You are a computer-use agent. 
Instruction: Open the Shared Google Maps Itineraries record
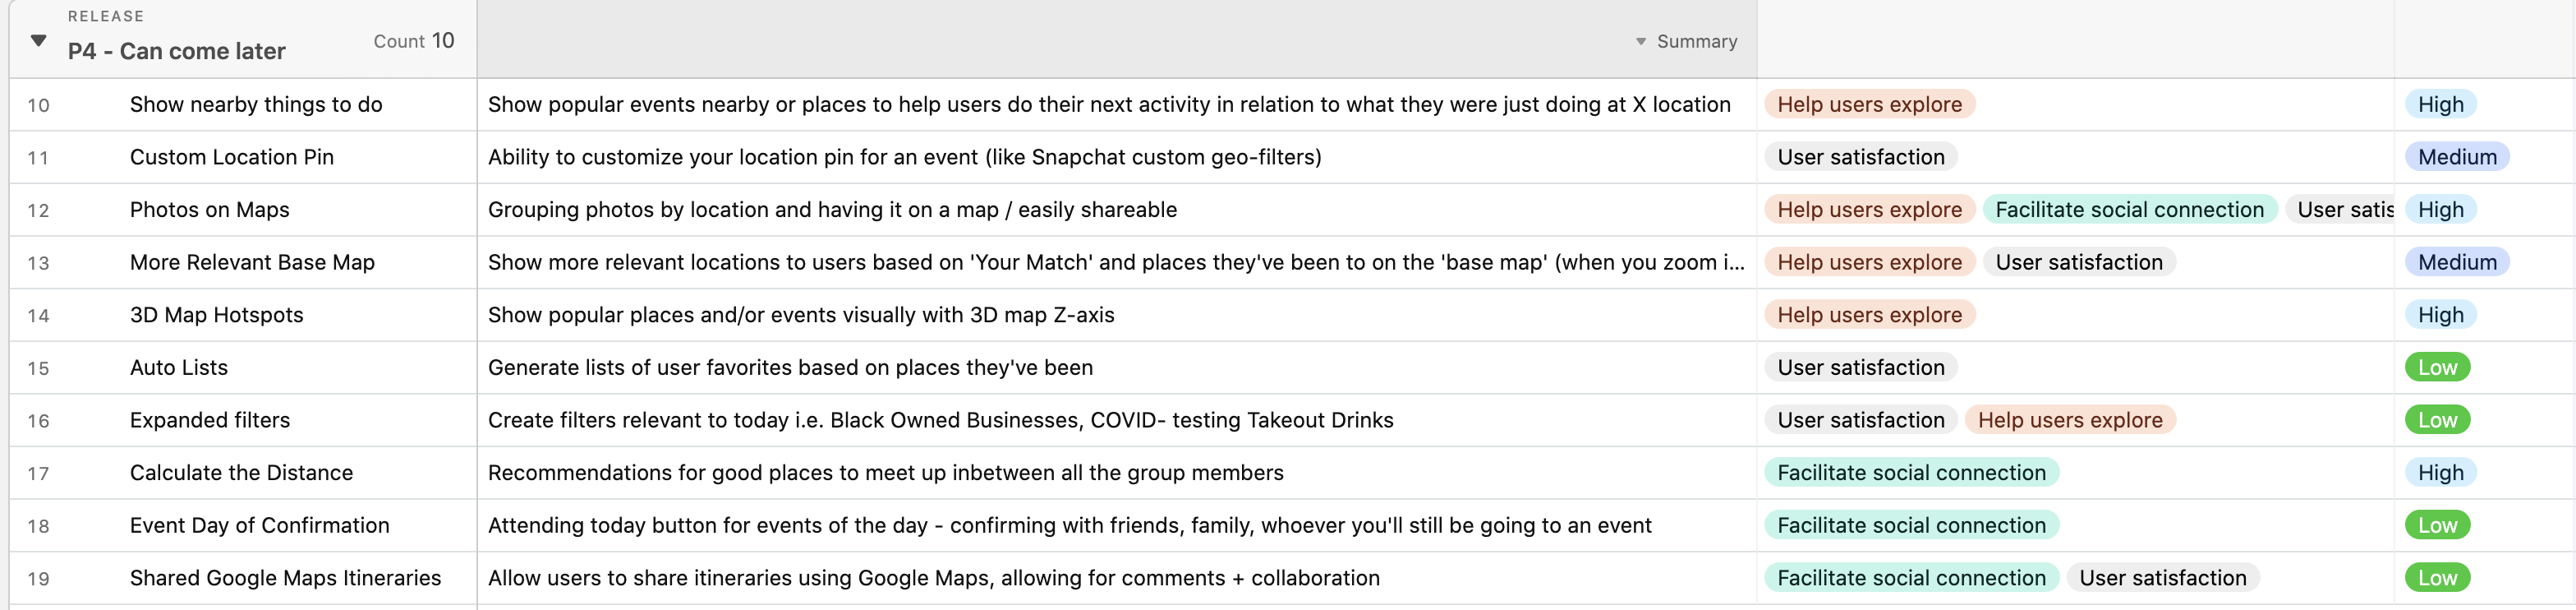pos(285,578)
